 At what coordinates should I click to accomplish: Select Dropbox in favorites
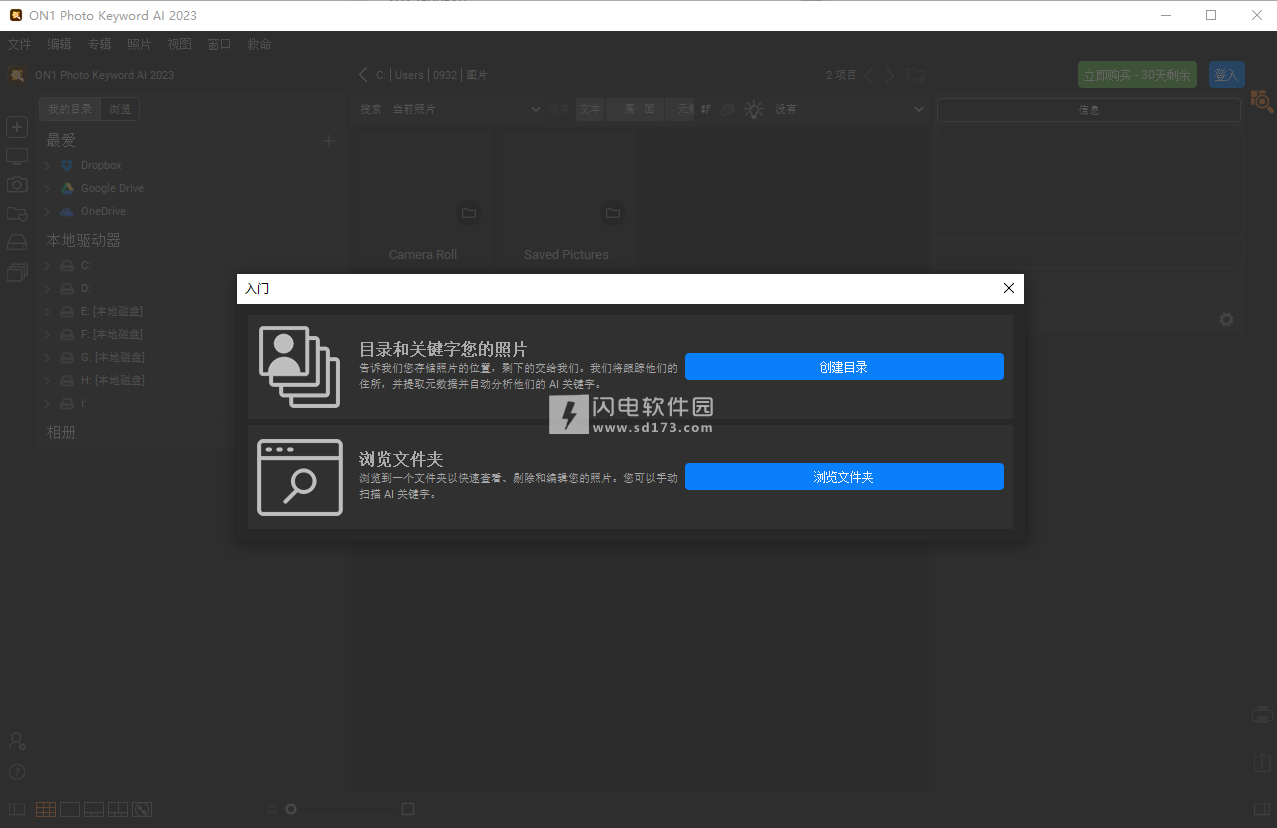101,166
